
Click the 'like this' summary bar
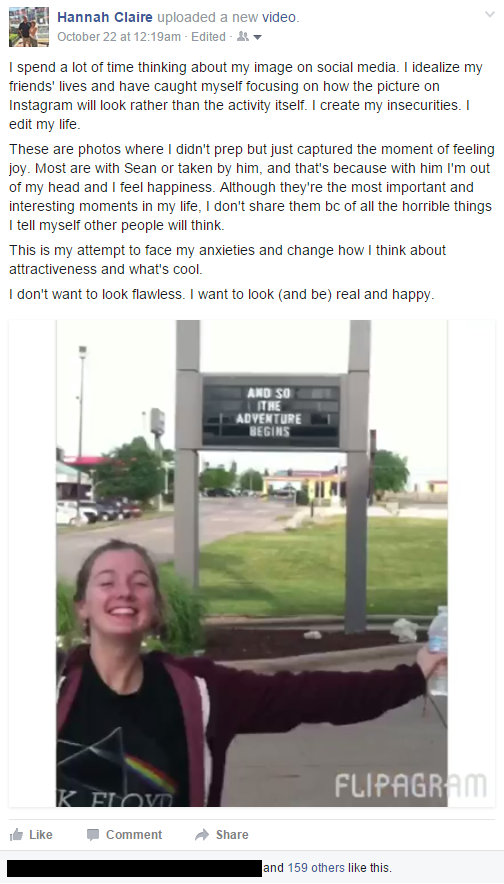click(x=252, y=868)
